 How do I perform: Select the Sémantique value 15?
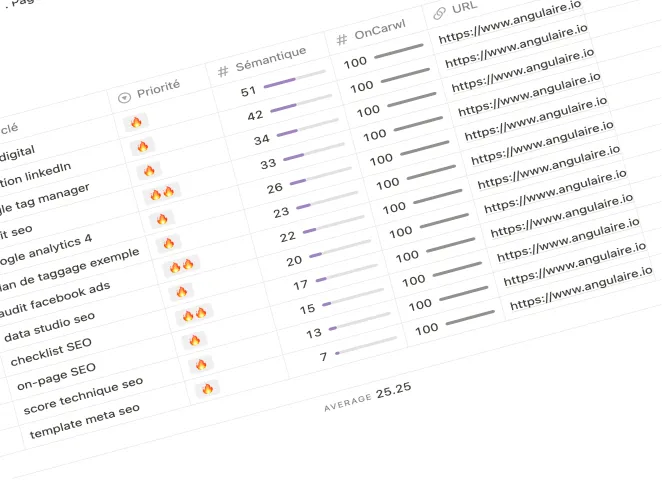click(x=307, y=309)
